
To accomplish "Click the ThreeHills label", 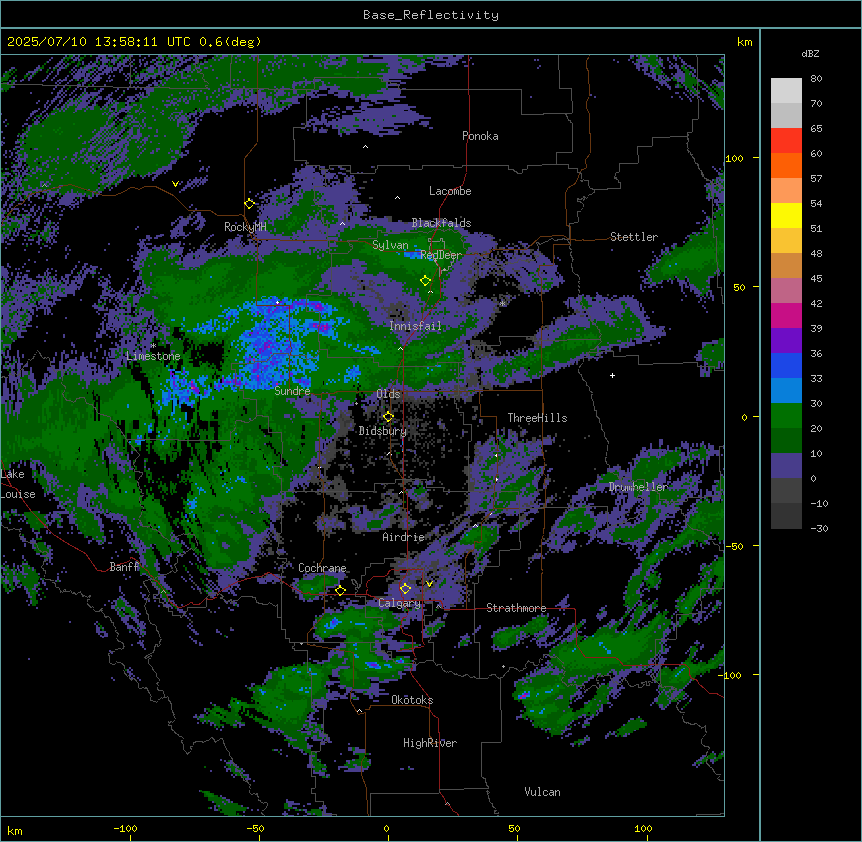I will 537,418.
